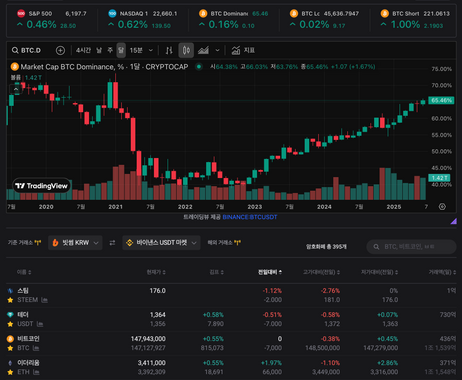Expand the chart style dropdown chevron
The width and height of the screenshot is (462, 380).
217,50
